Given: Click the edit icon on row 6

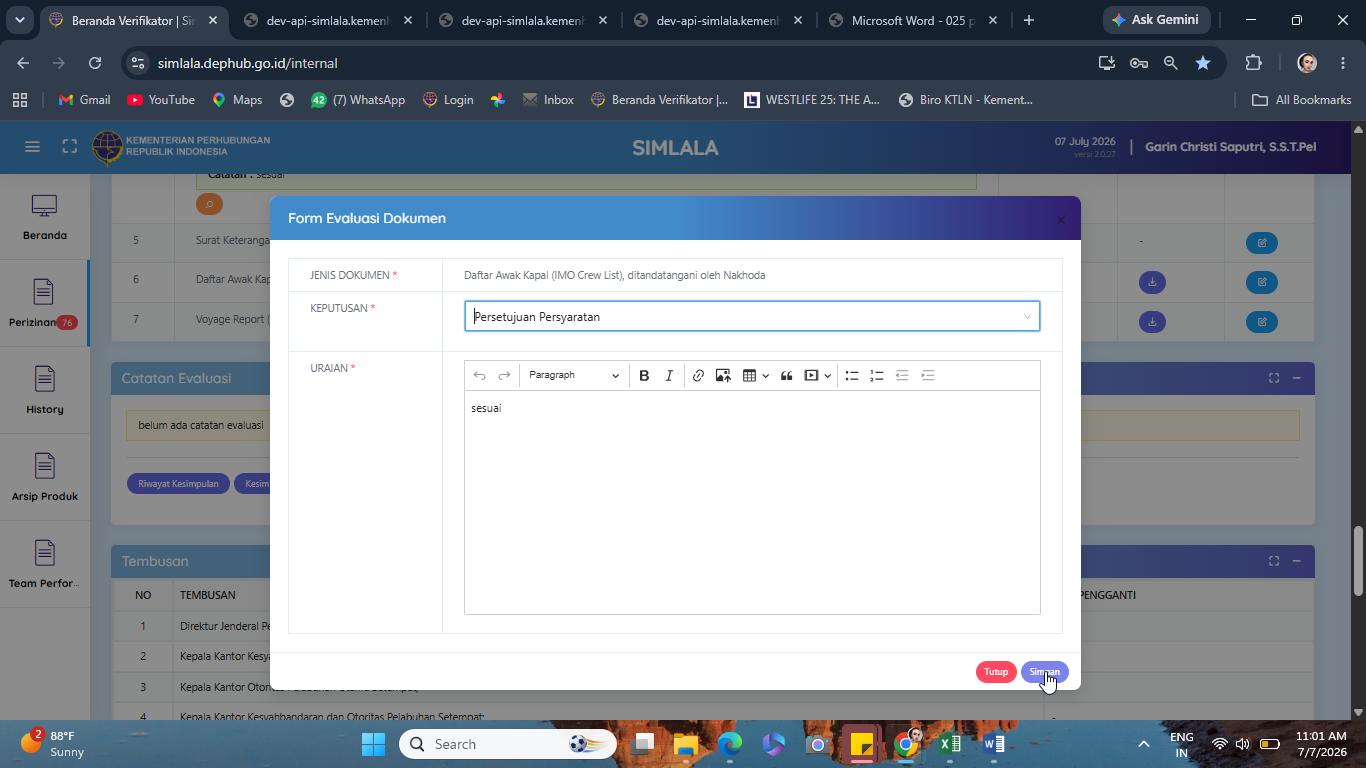Looking at the screenshot, I should coord(1262,282).
